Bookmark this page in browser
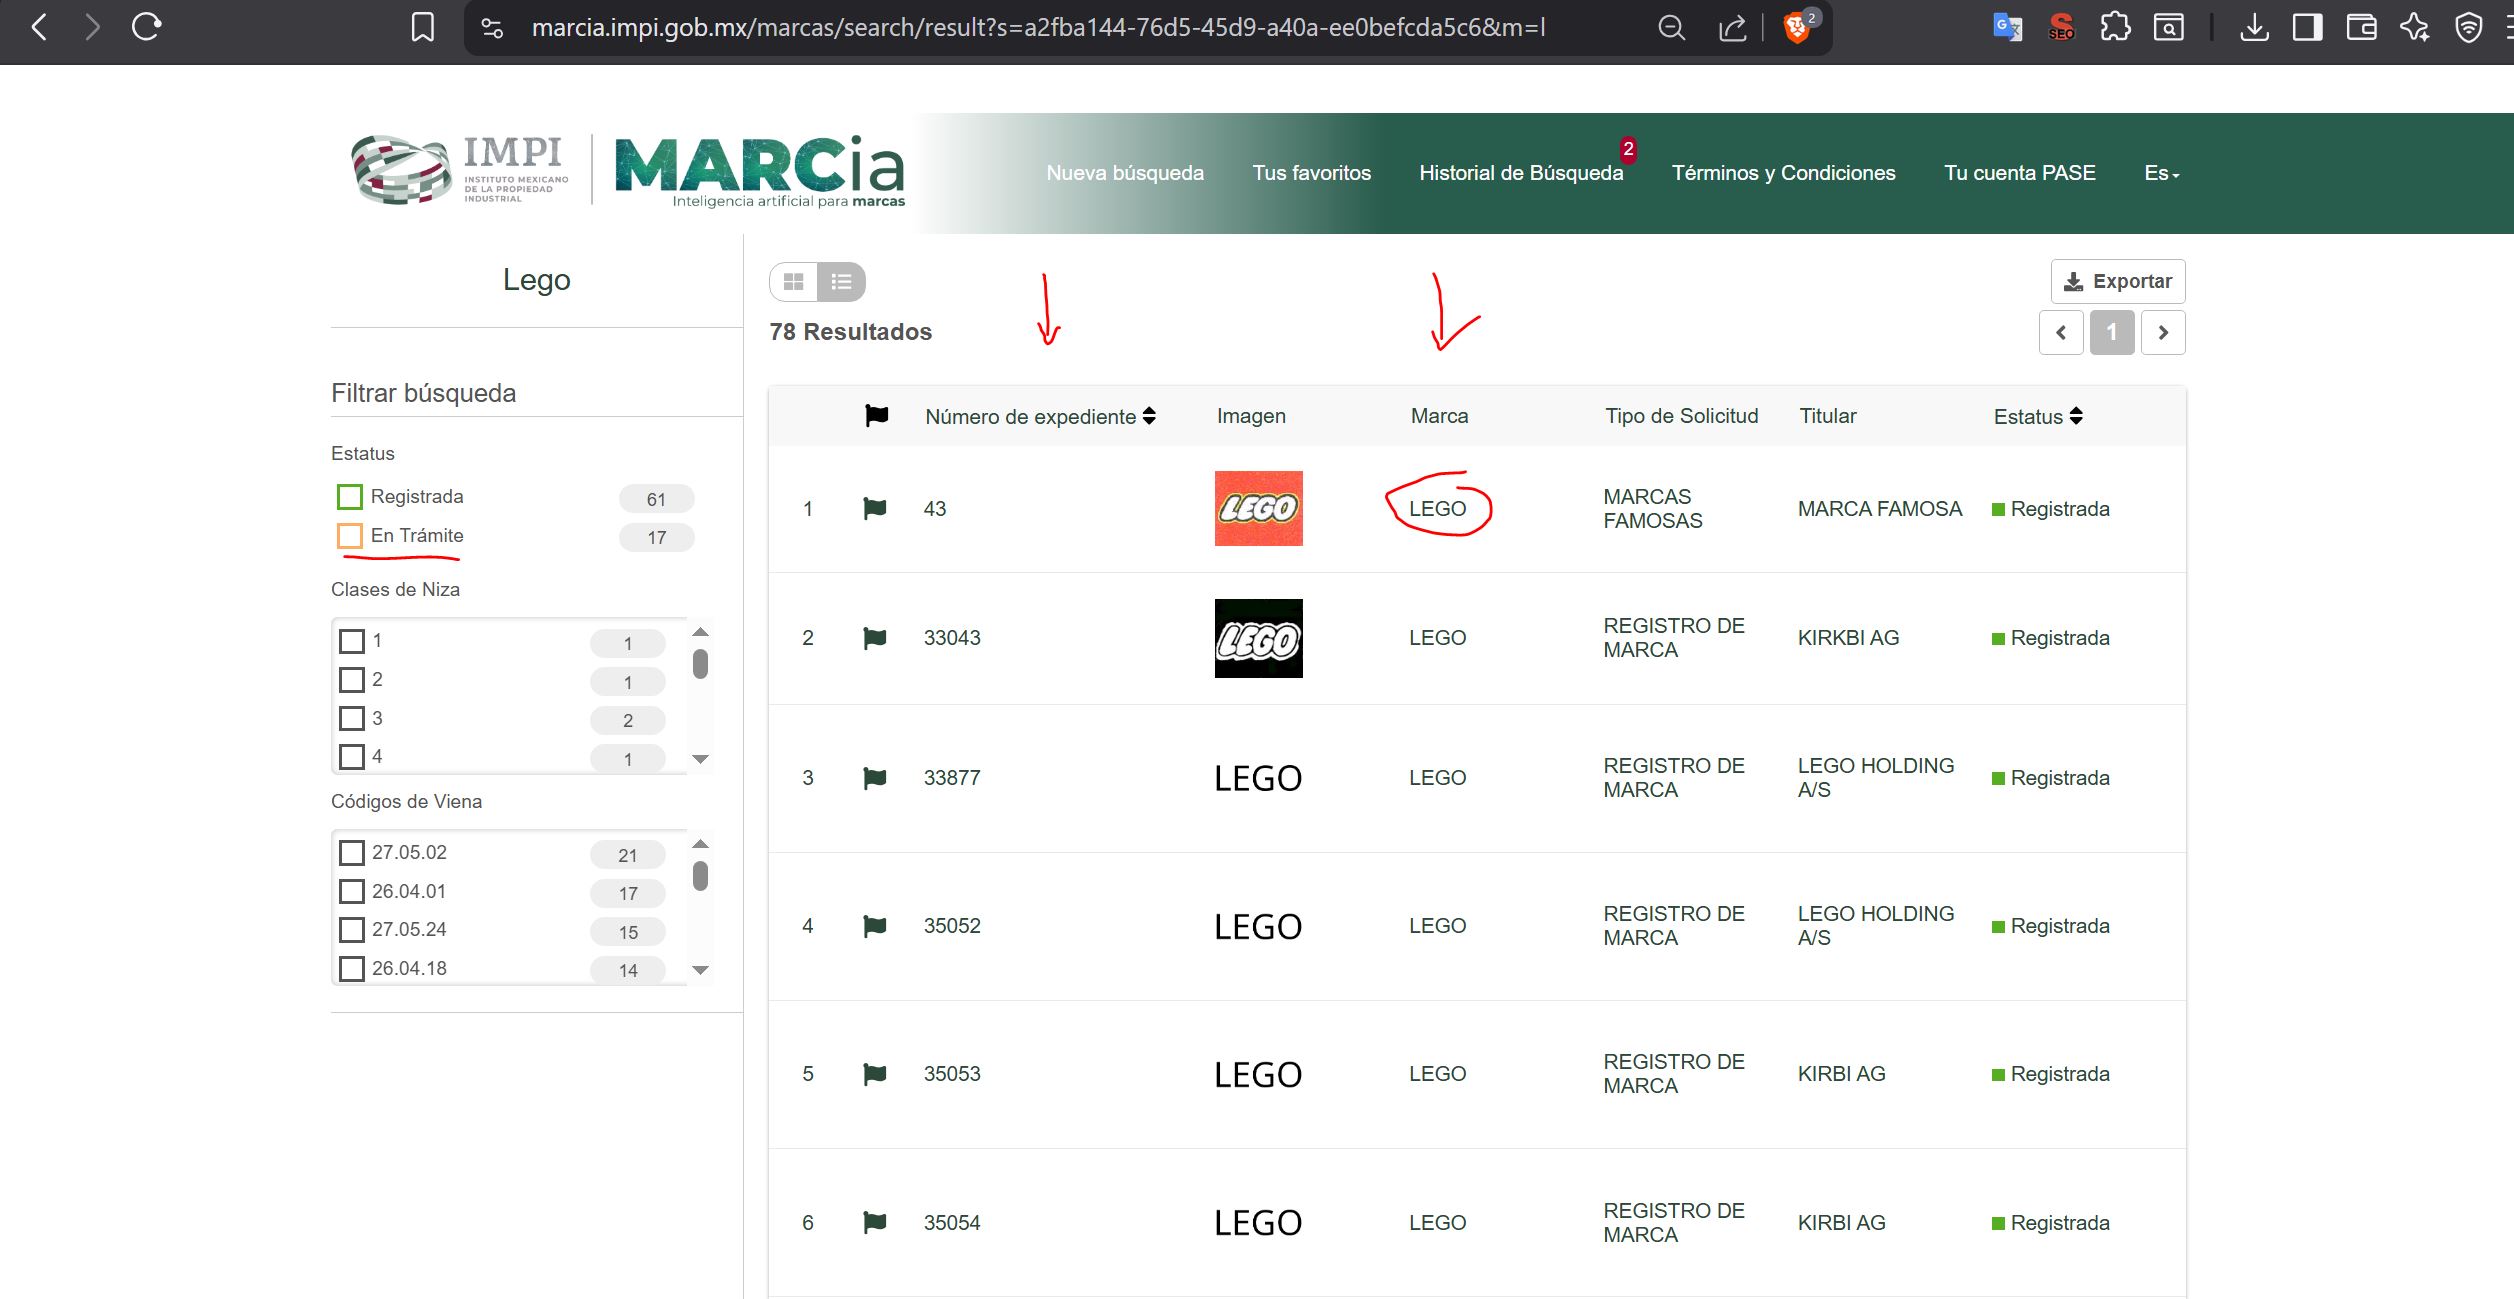This screenshot has height=1299, width=2514. pyautogui.click(x=423, y=28)
